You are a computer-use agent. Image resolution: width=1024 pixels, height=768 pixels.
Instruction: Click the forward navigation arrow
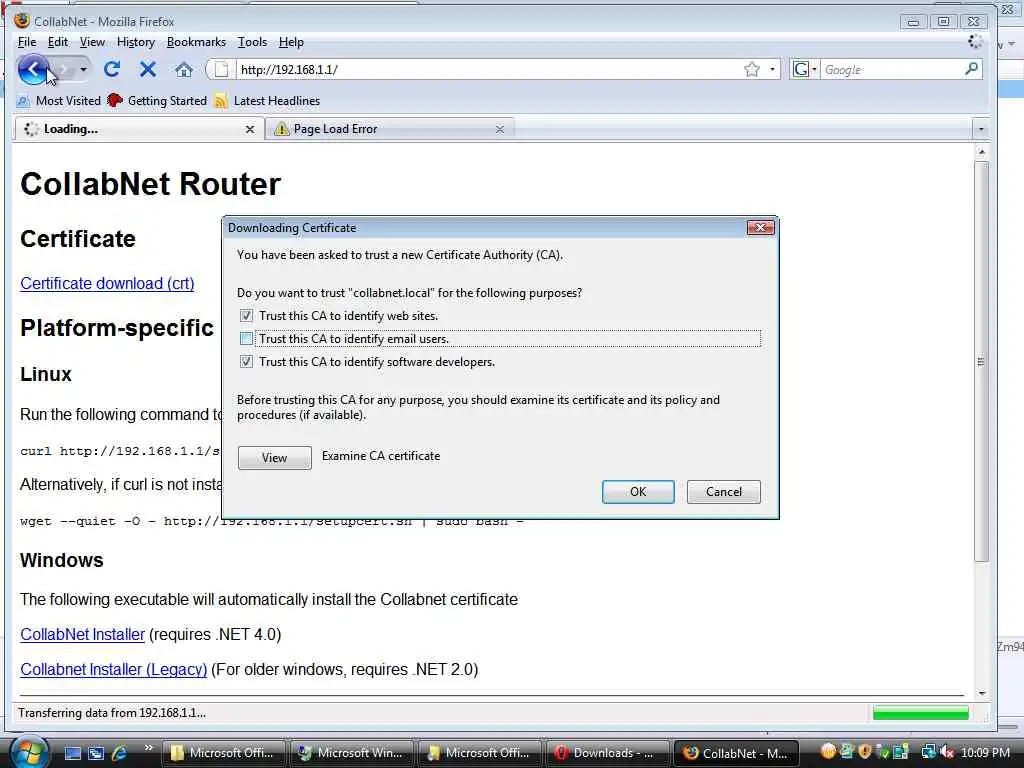[63, 69]
